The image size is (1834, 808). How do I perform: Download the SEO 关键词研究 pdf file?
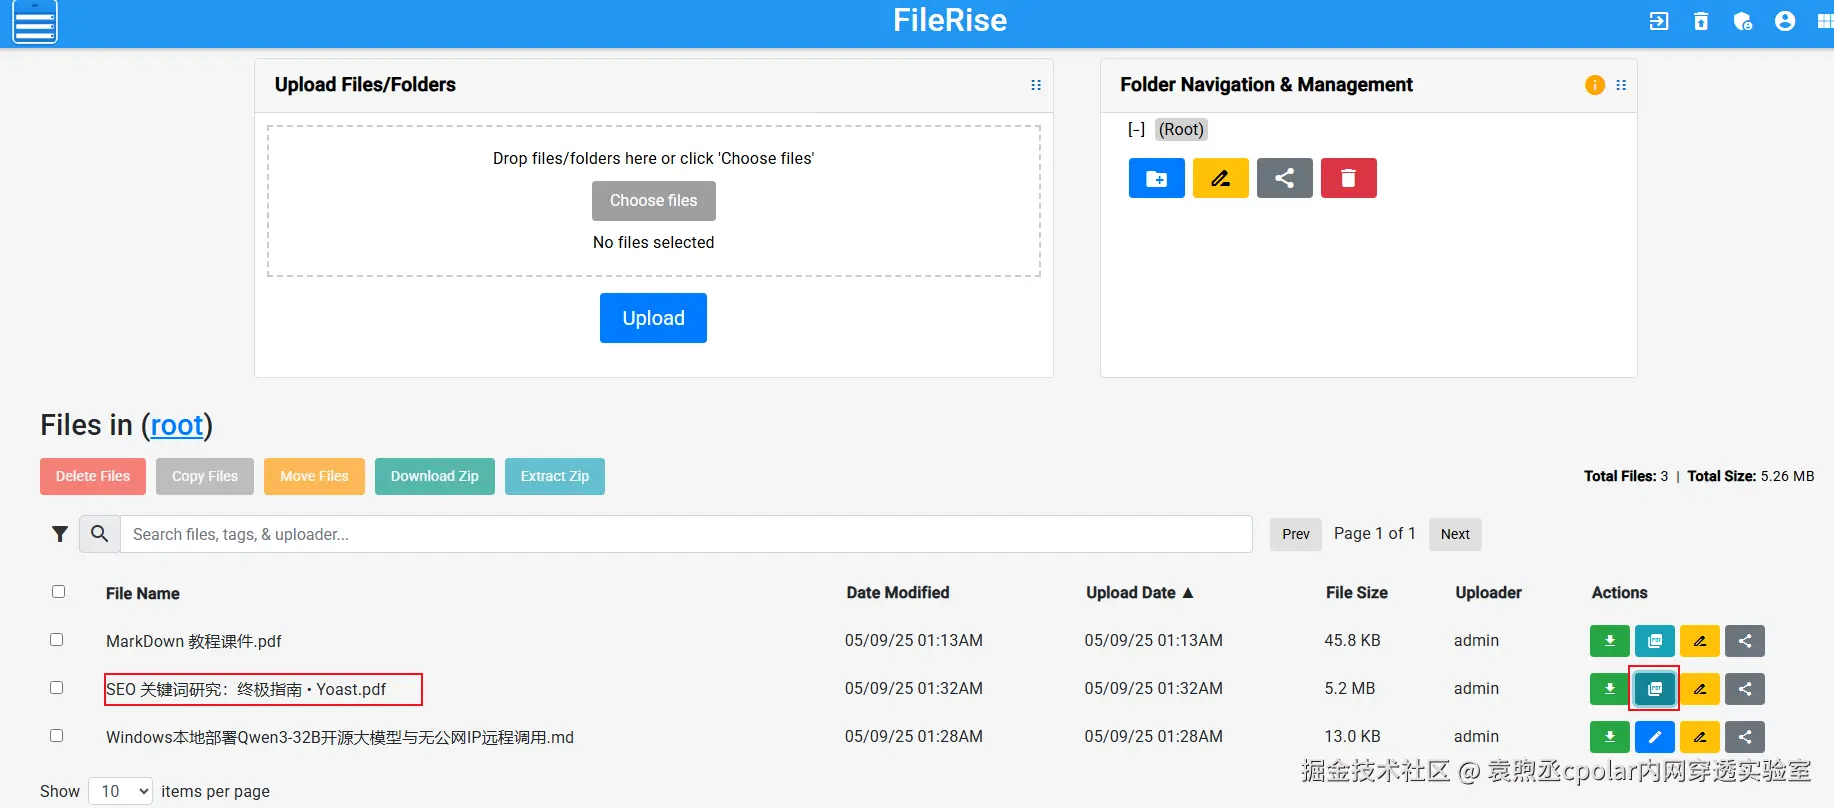coord(1610,689)
